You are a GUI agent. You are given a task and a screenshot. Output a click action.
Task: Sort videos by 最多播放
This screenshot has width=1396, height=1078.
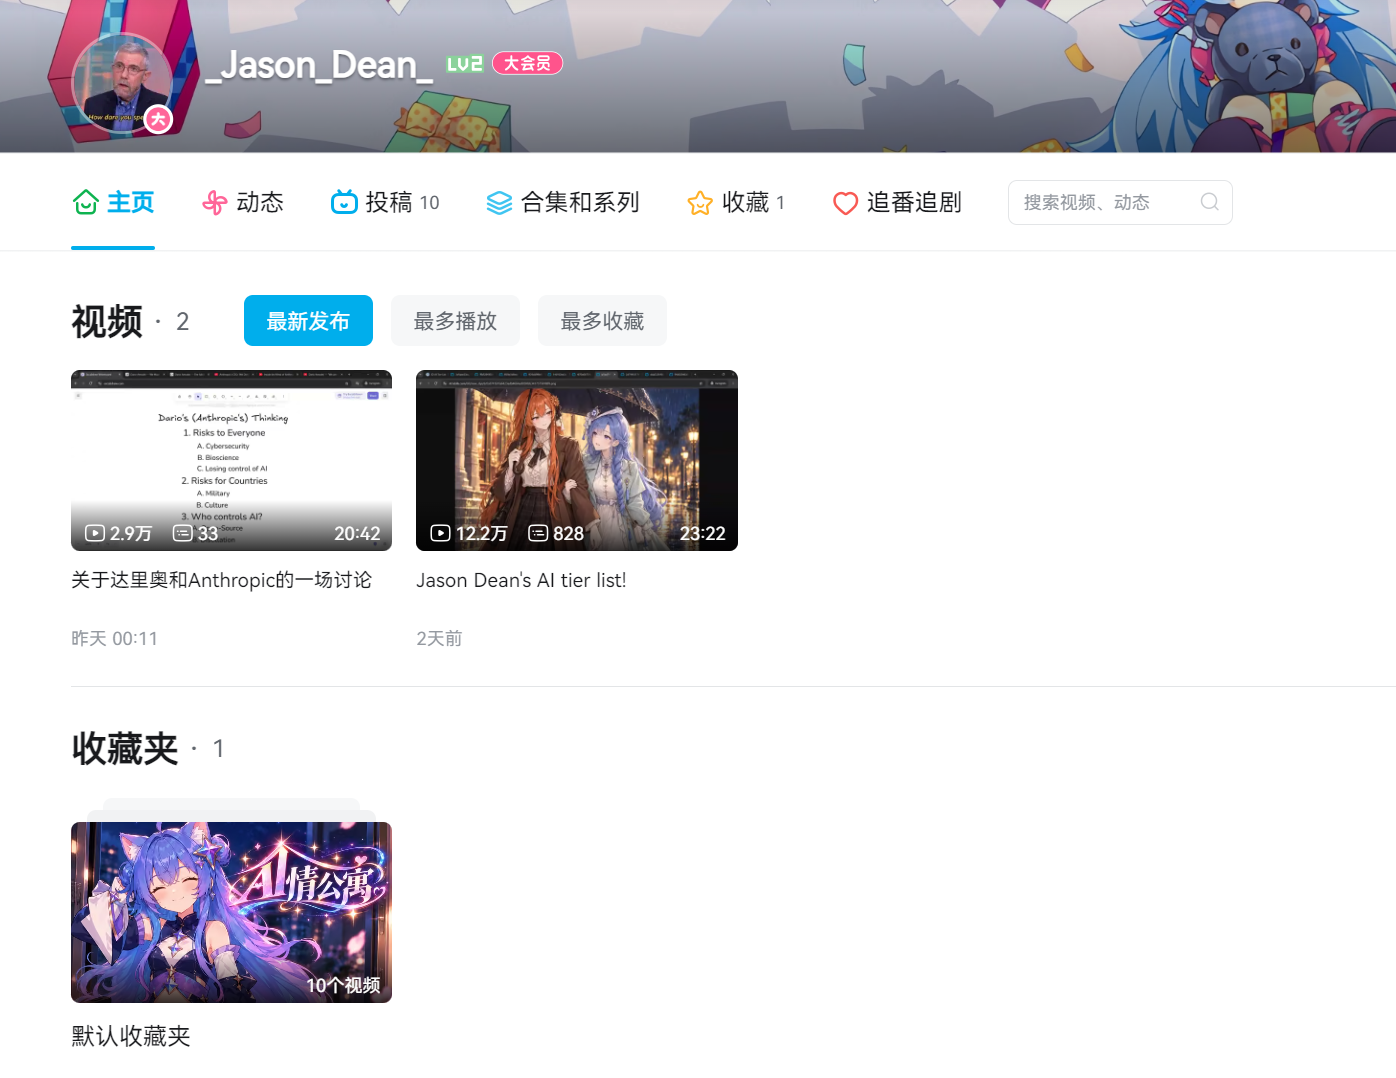[x=455, y=321]
